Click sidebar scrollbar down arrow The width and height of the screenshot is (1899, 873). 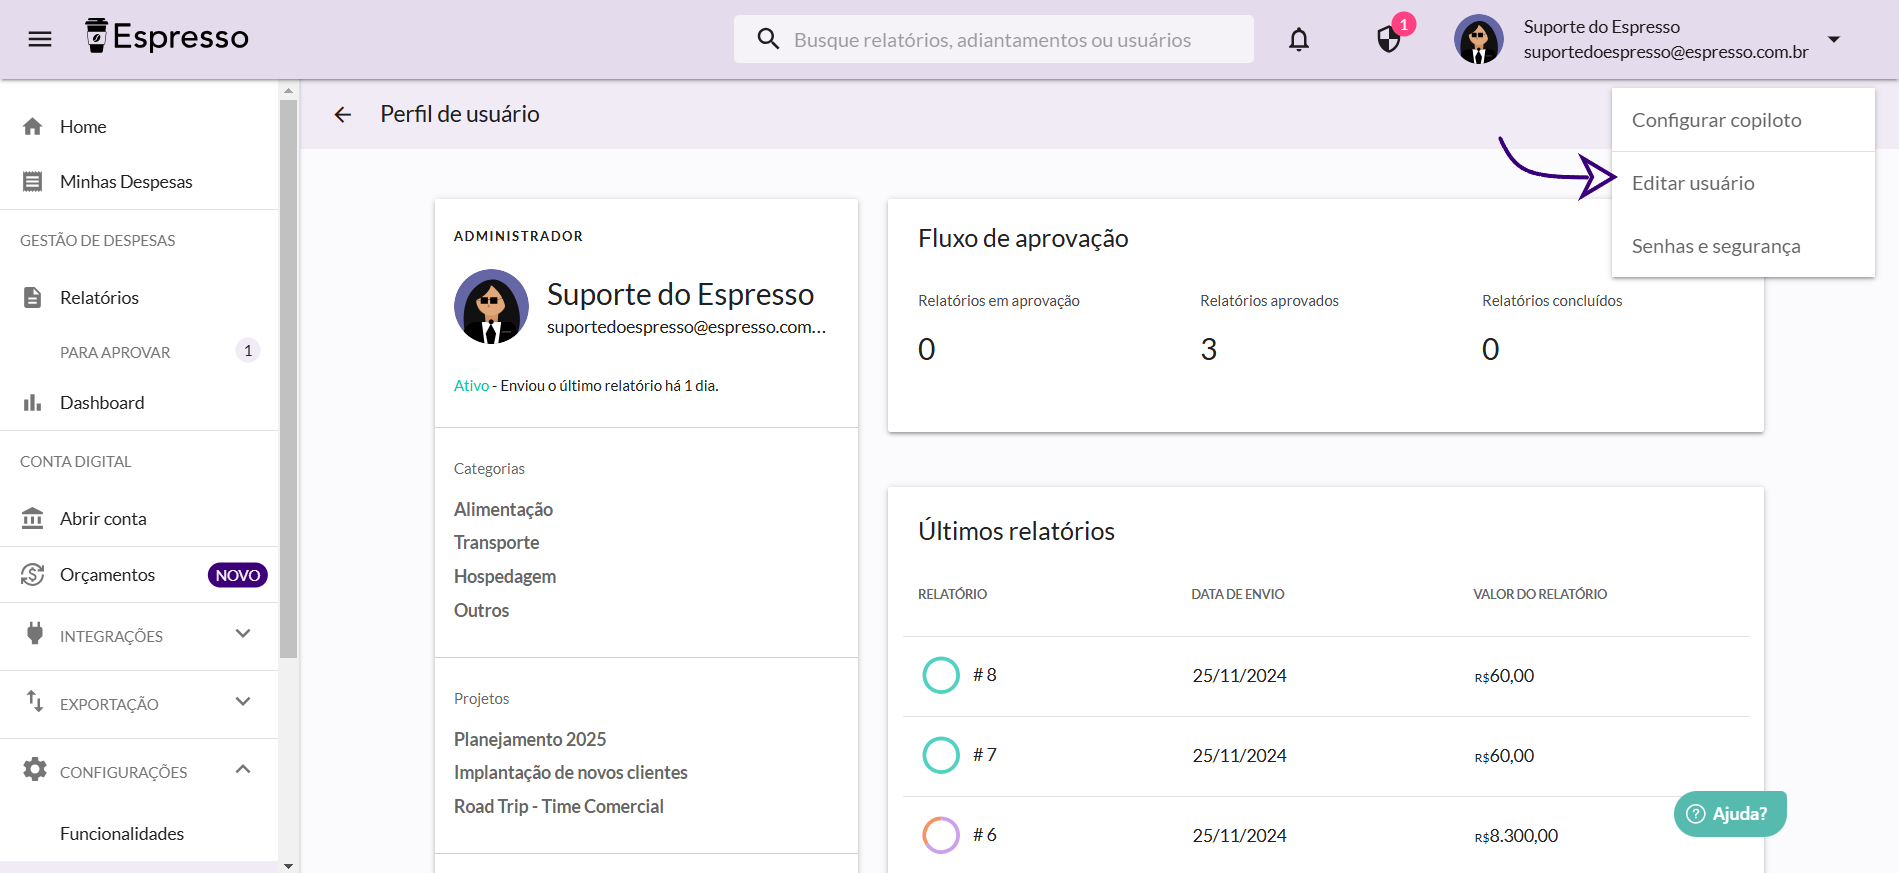coord(289,866)
